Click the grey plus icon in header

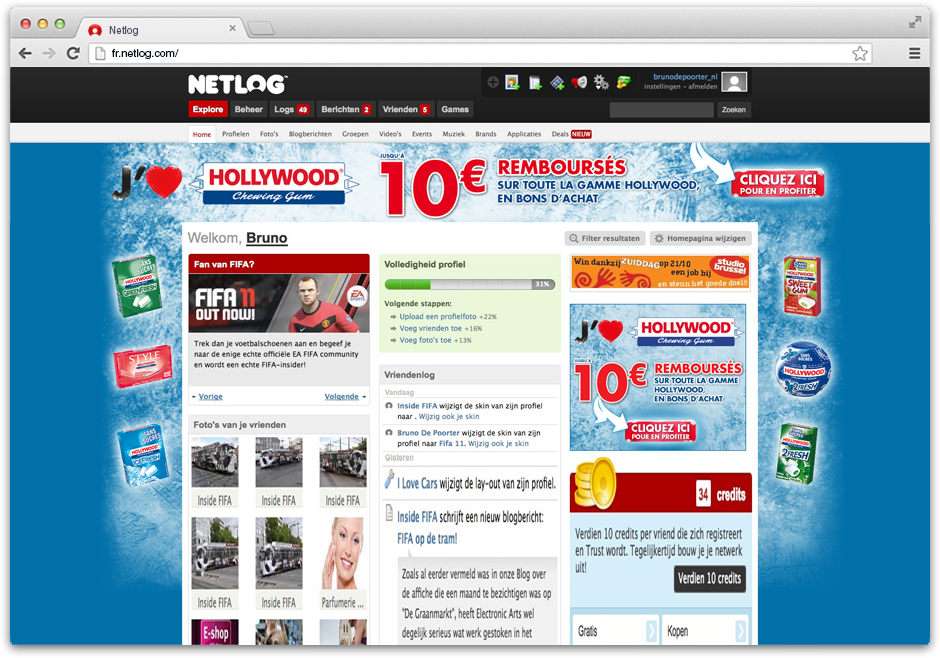492,83
